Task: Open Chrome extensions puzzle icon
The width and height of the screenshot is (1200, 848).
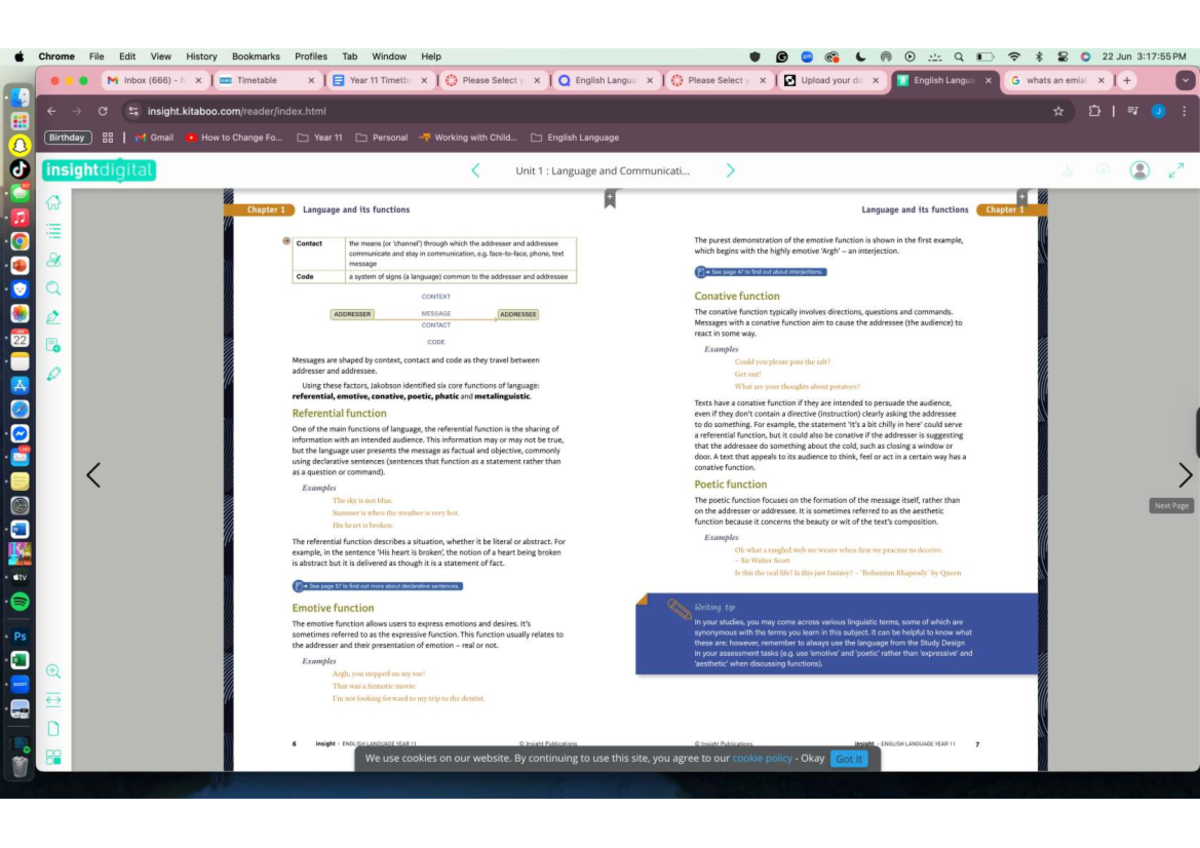Action: click(x=1094, y=111)
